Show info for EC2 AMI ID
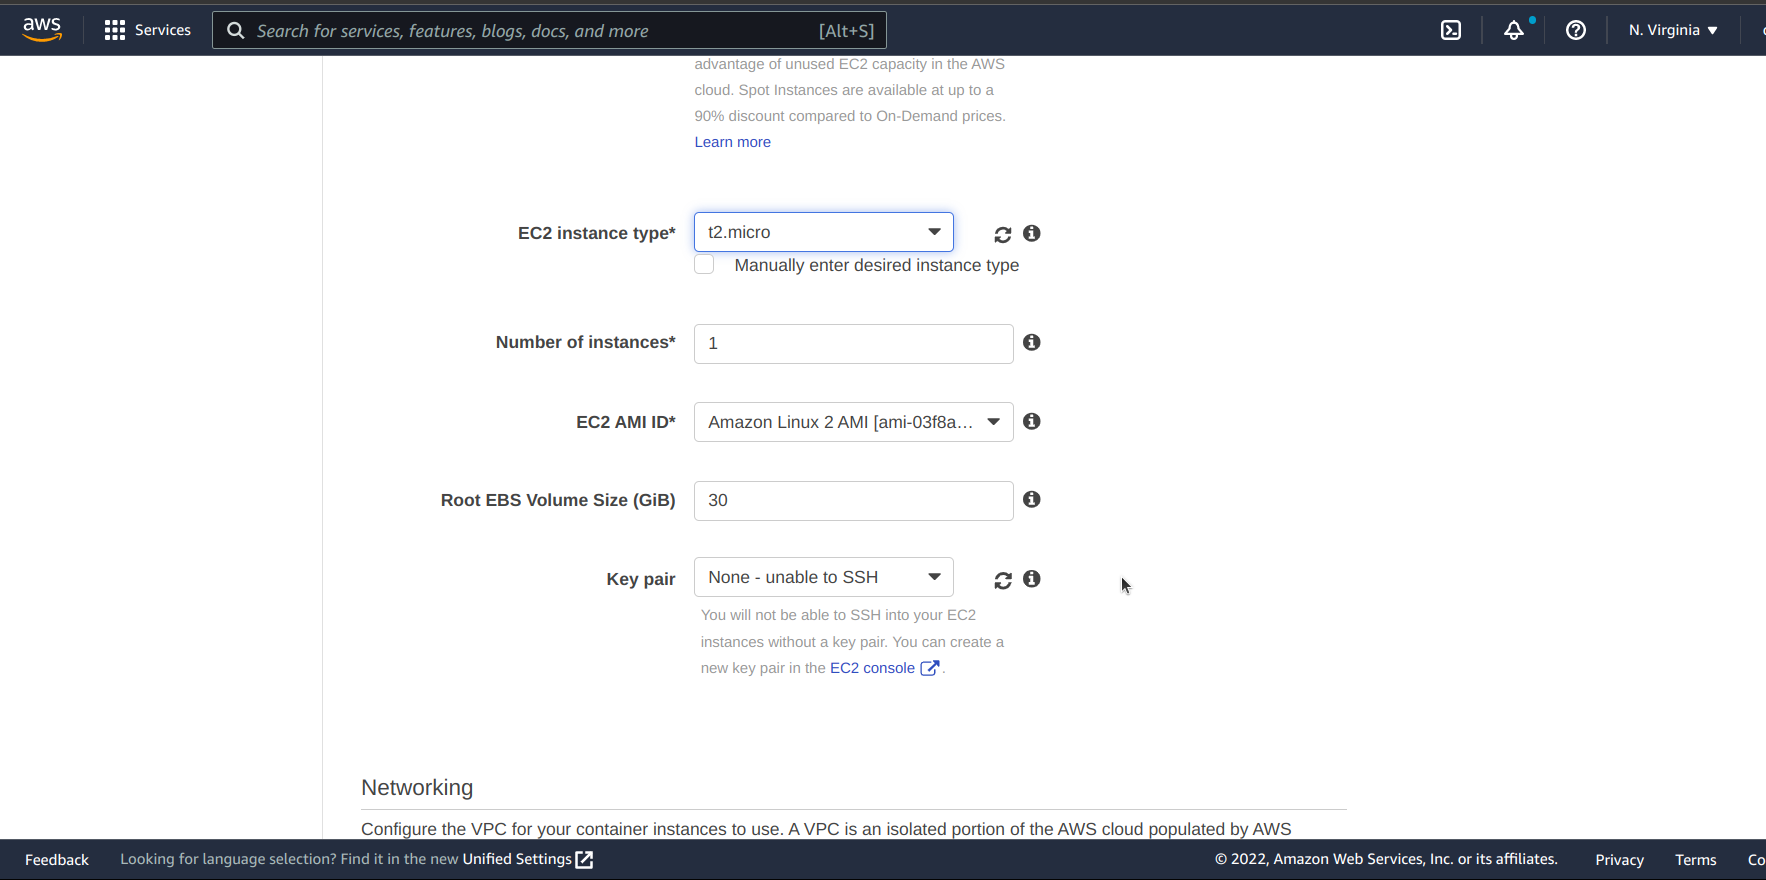The width and height of the screenshot is (1766, 880). coord(1032,421)
